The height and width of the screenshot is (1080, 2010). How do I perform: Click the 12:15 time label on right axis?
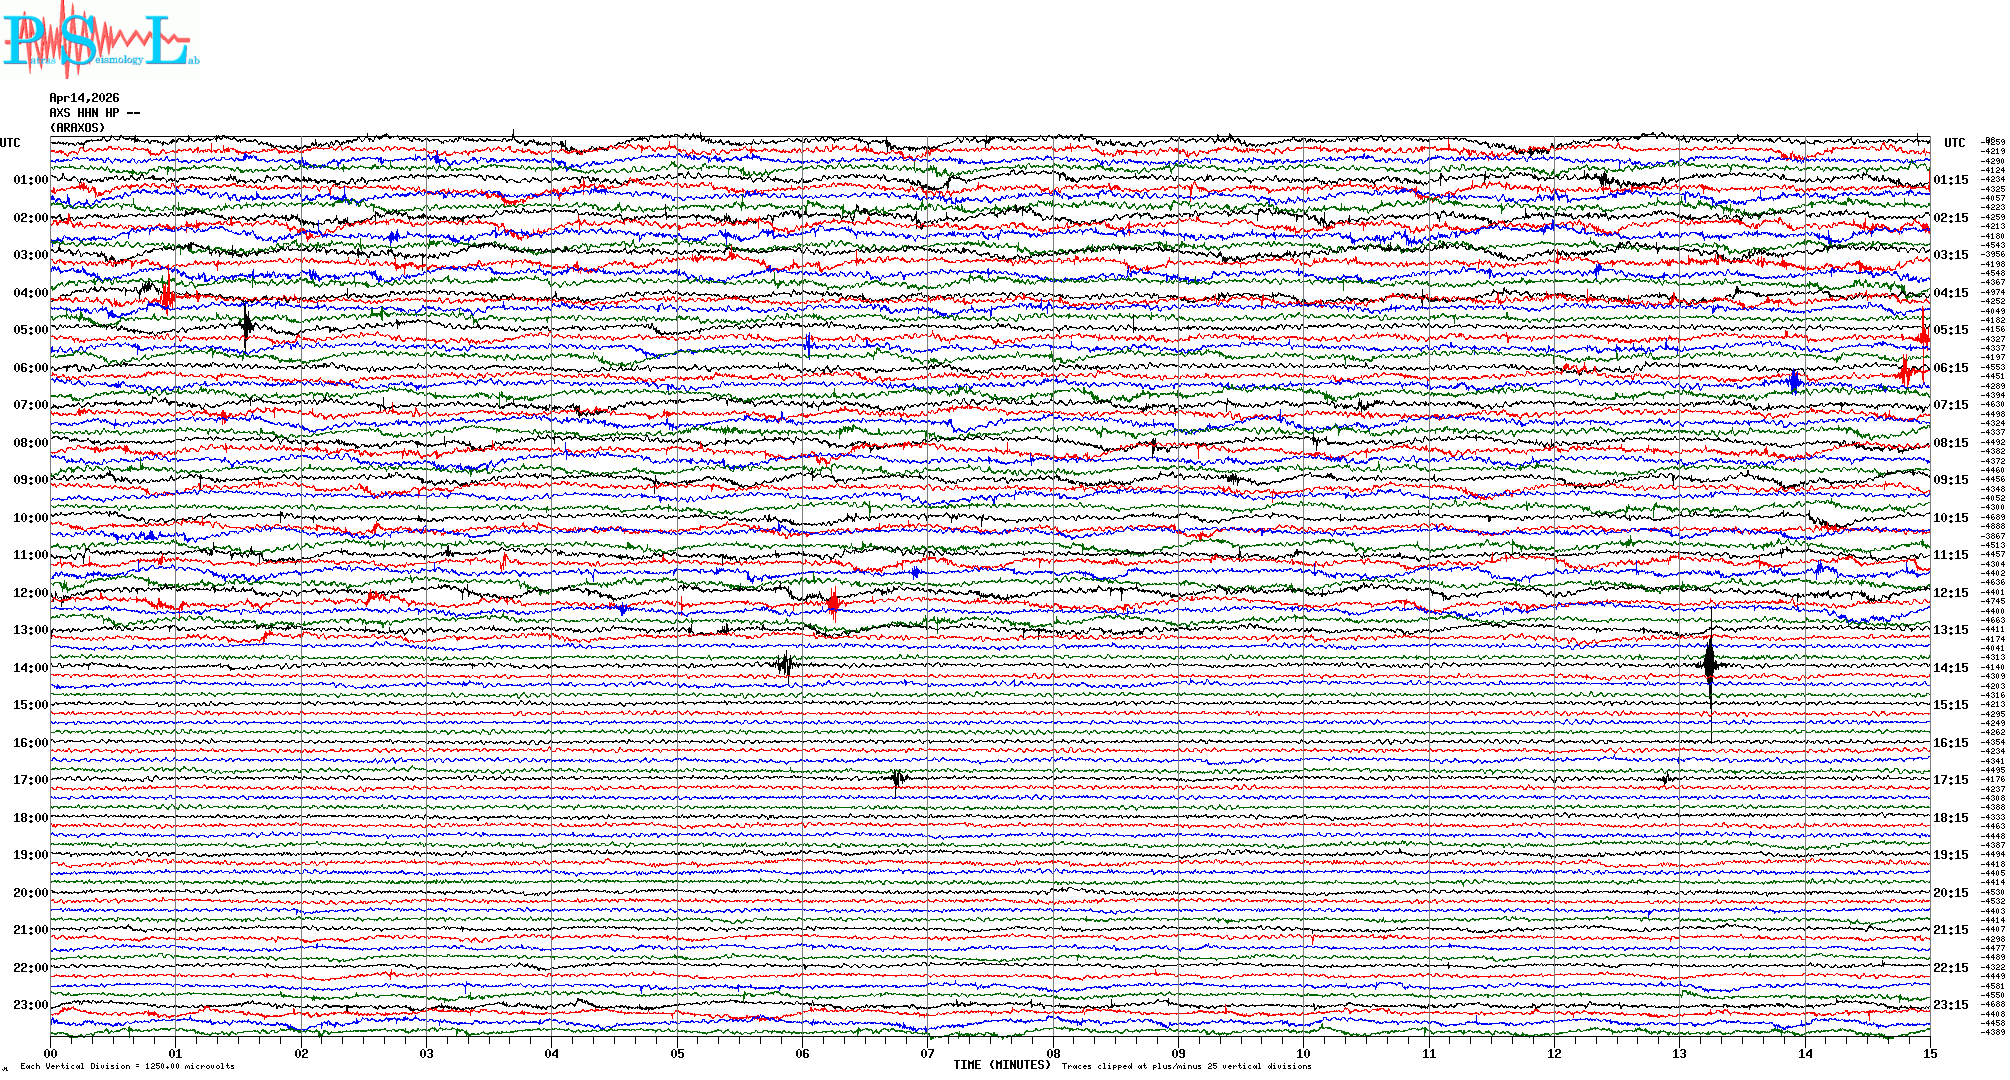(x=1950, y=593)
